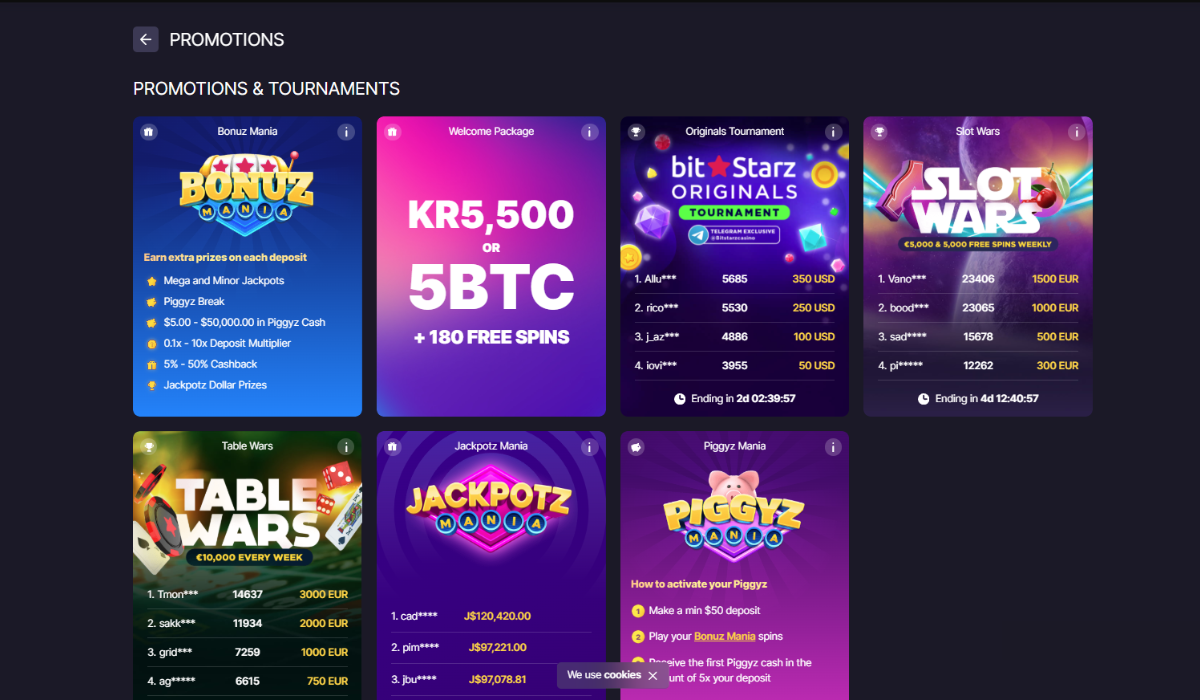This screenshot has width=1200, height=700.
Task: View info for Jackpotz Mania card
Action: pos(589,447)
